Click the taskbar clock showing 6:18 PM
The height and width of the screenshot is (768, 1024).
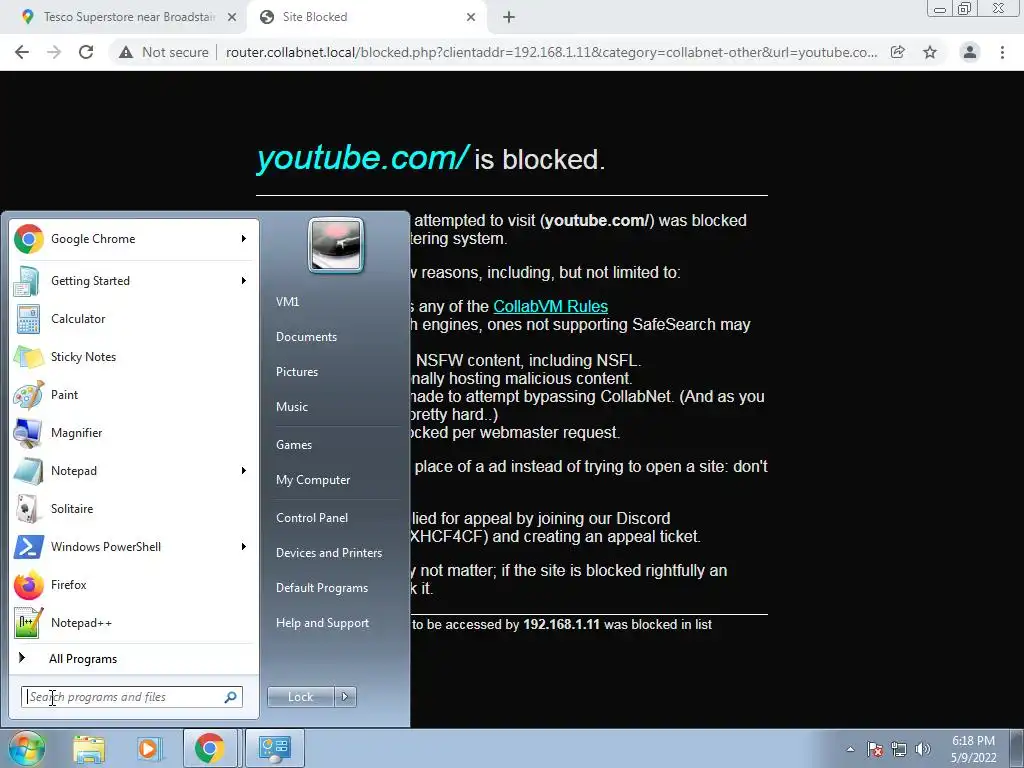(x=973, y=749)
